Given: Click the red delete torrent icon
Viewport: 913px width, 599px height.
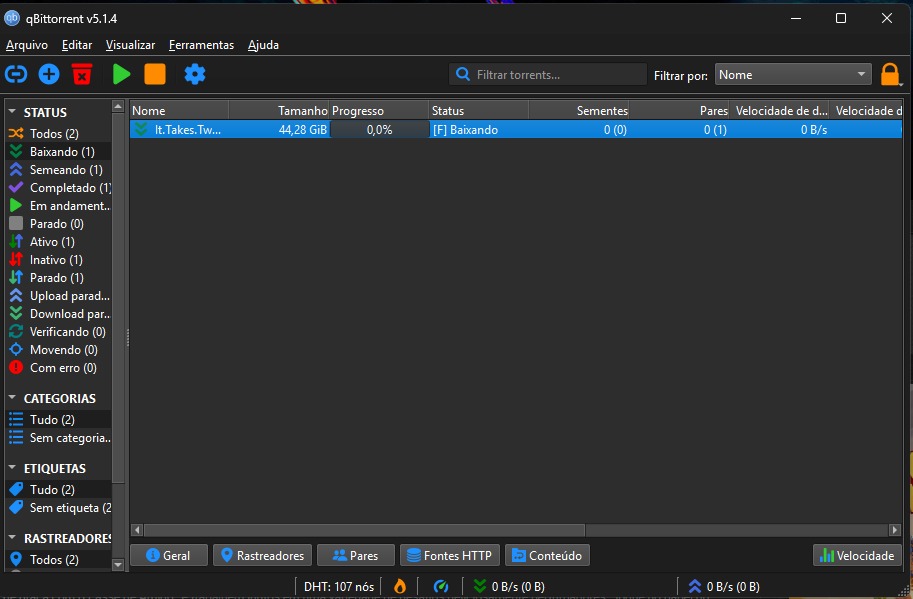Looking at the screenshot, I should (x=82, y=74).
